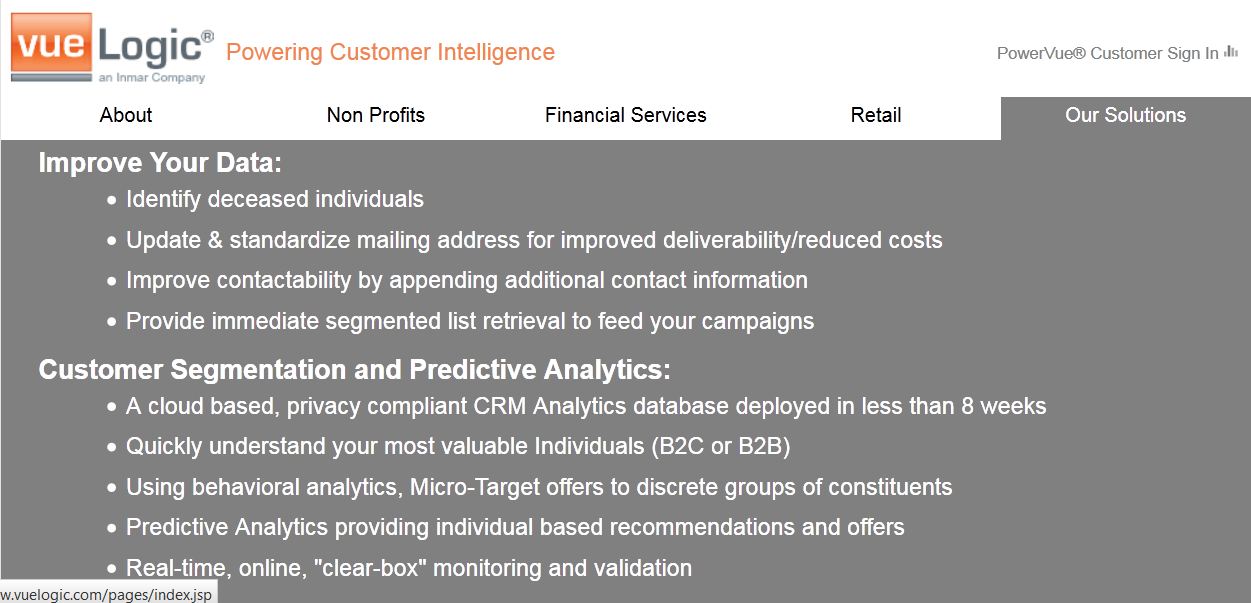Click Predictive Analytics recommendations item

(x=515, y=527)
